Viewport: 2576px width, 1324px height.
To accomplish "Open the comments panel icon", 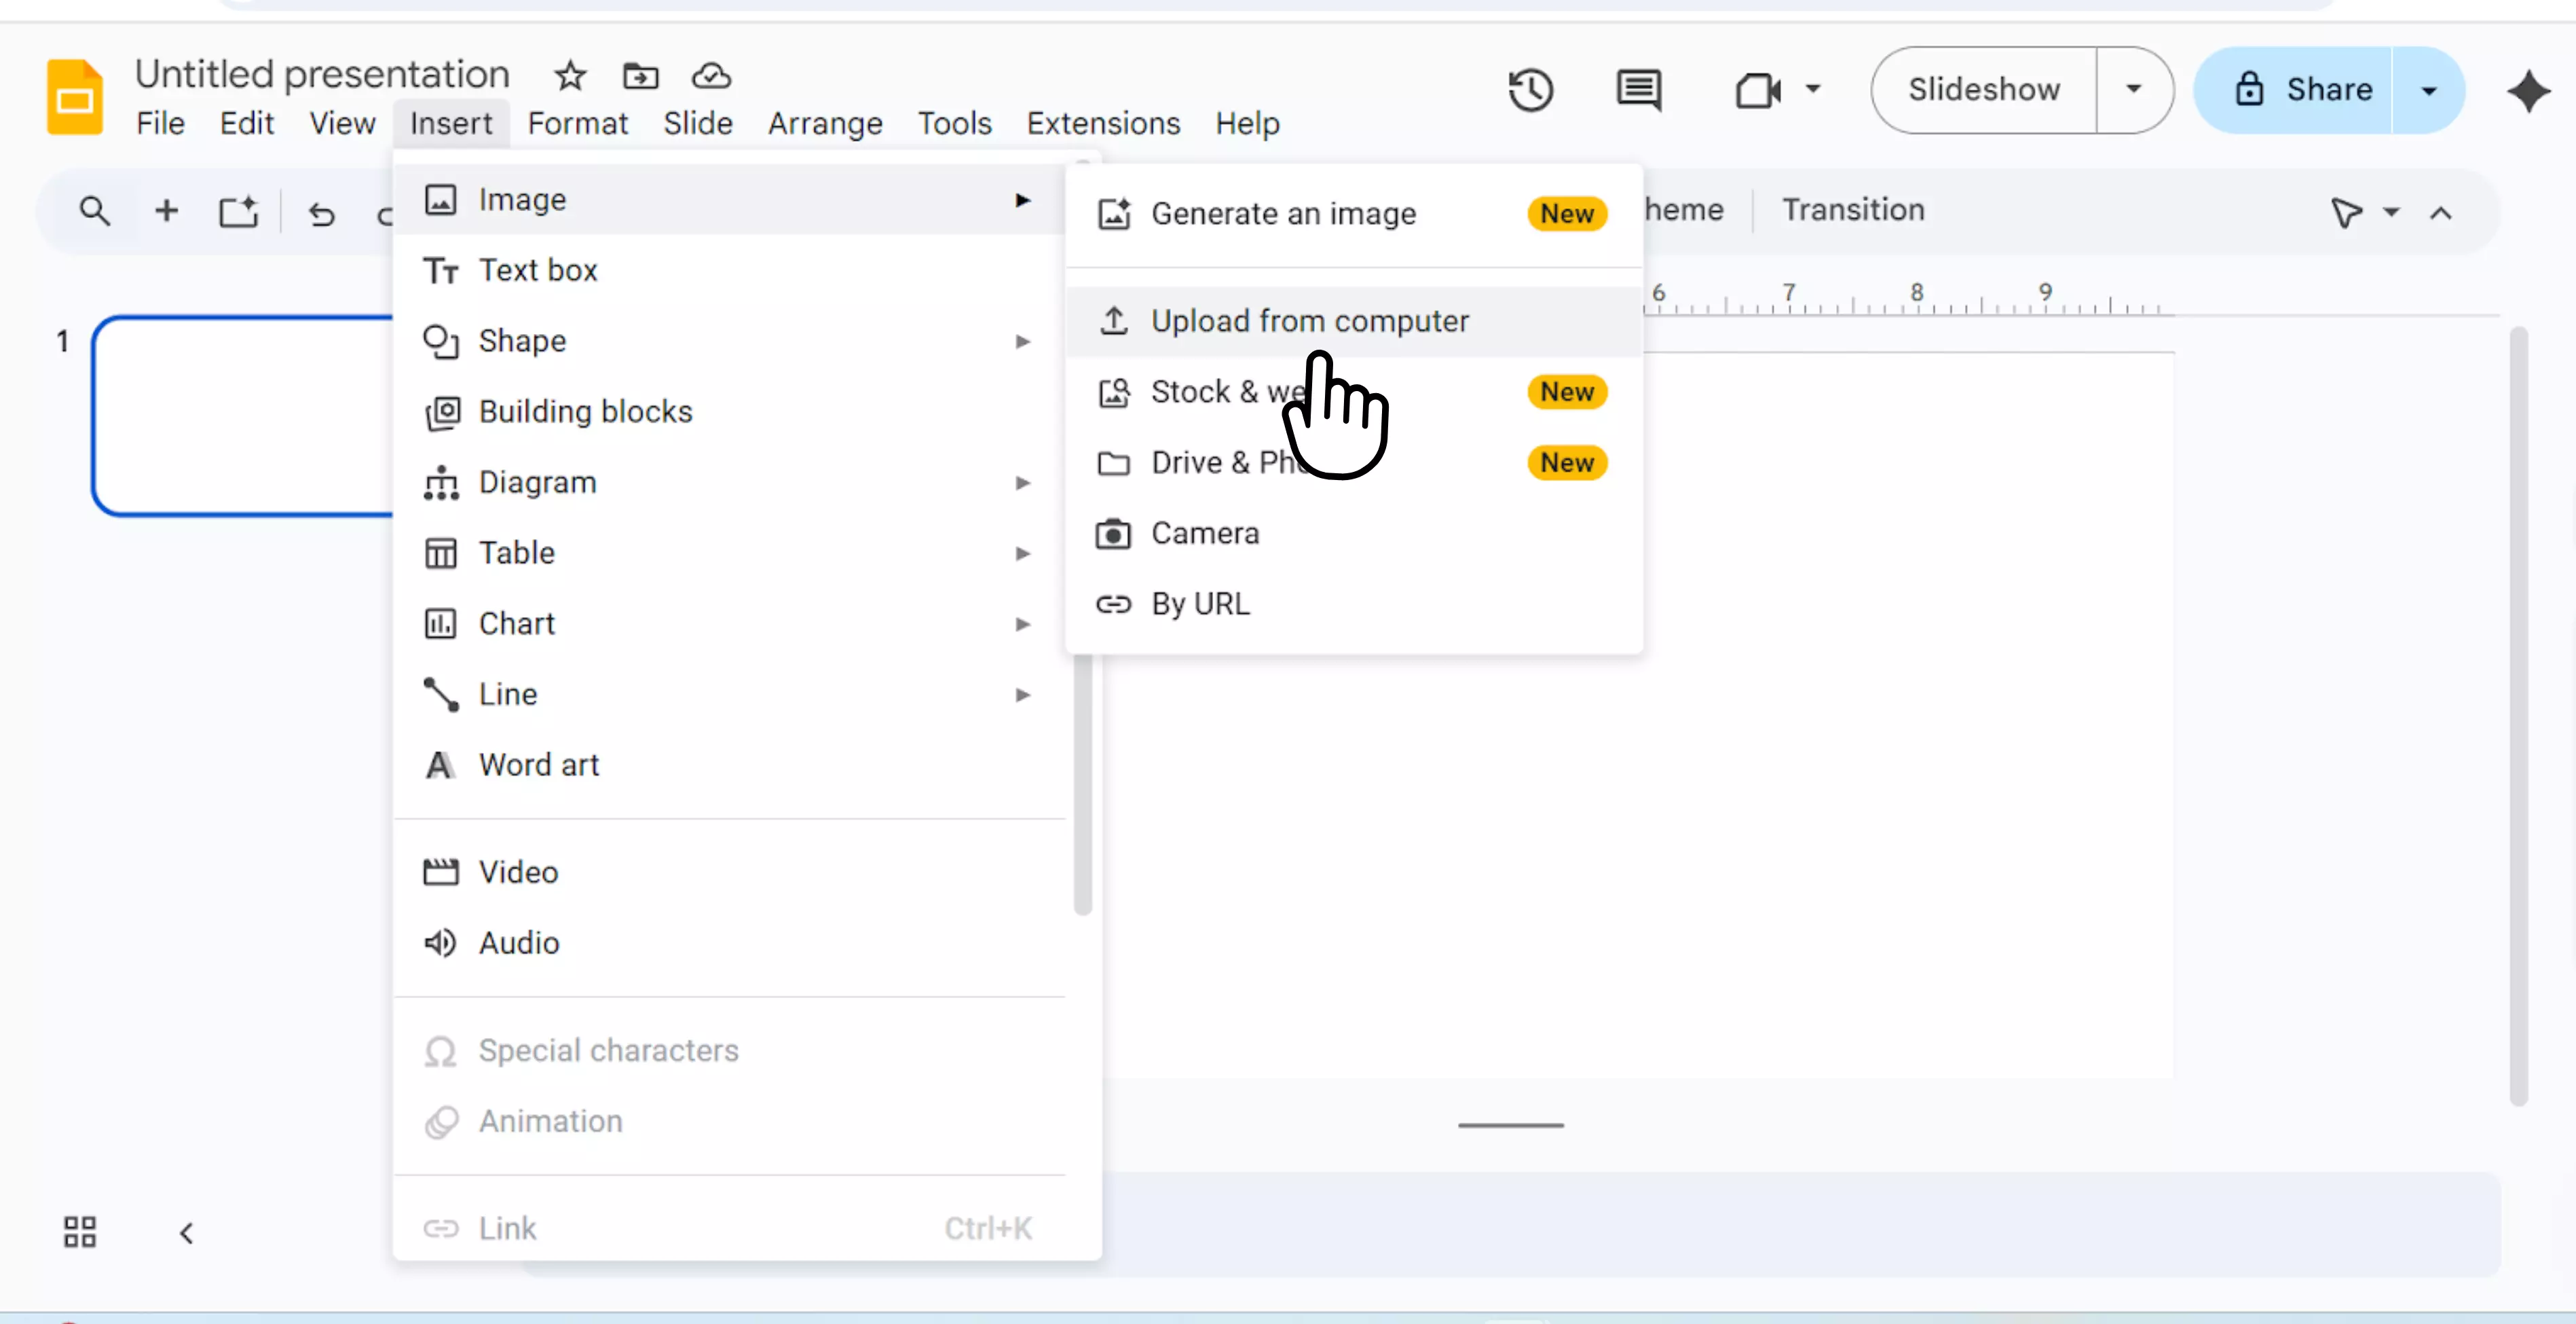I will (1638, 90).
